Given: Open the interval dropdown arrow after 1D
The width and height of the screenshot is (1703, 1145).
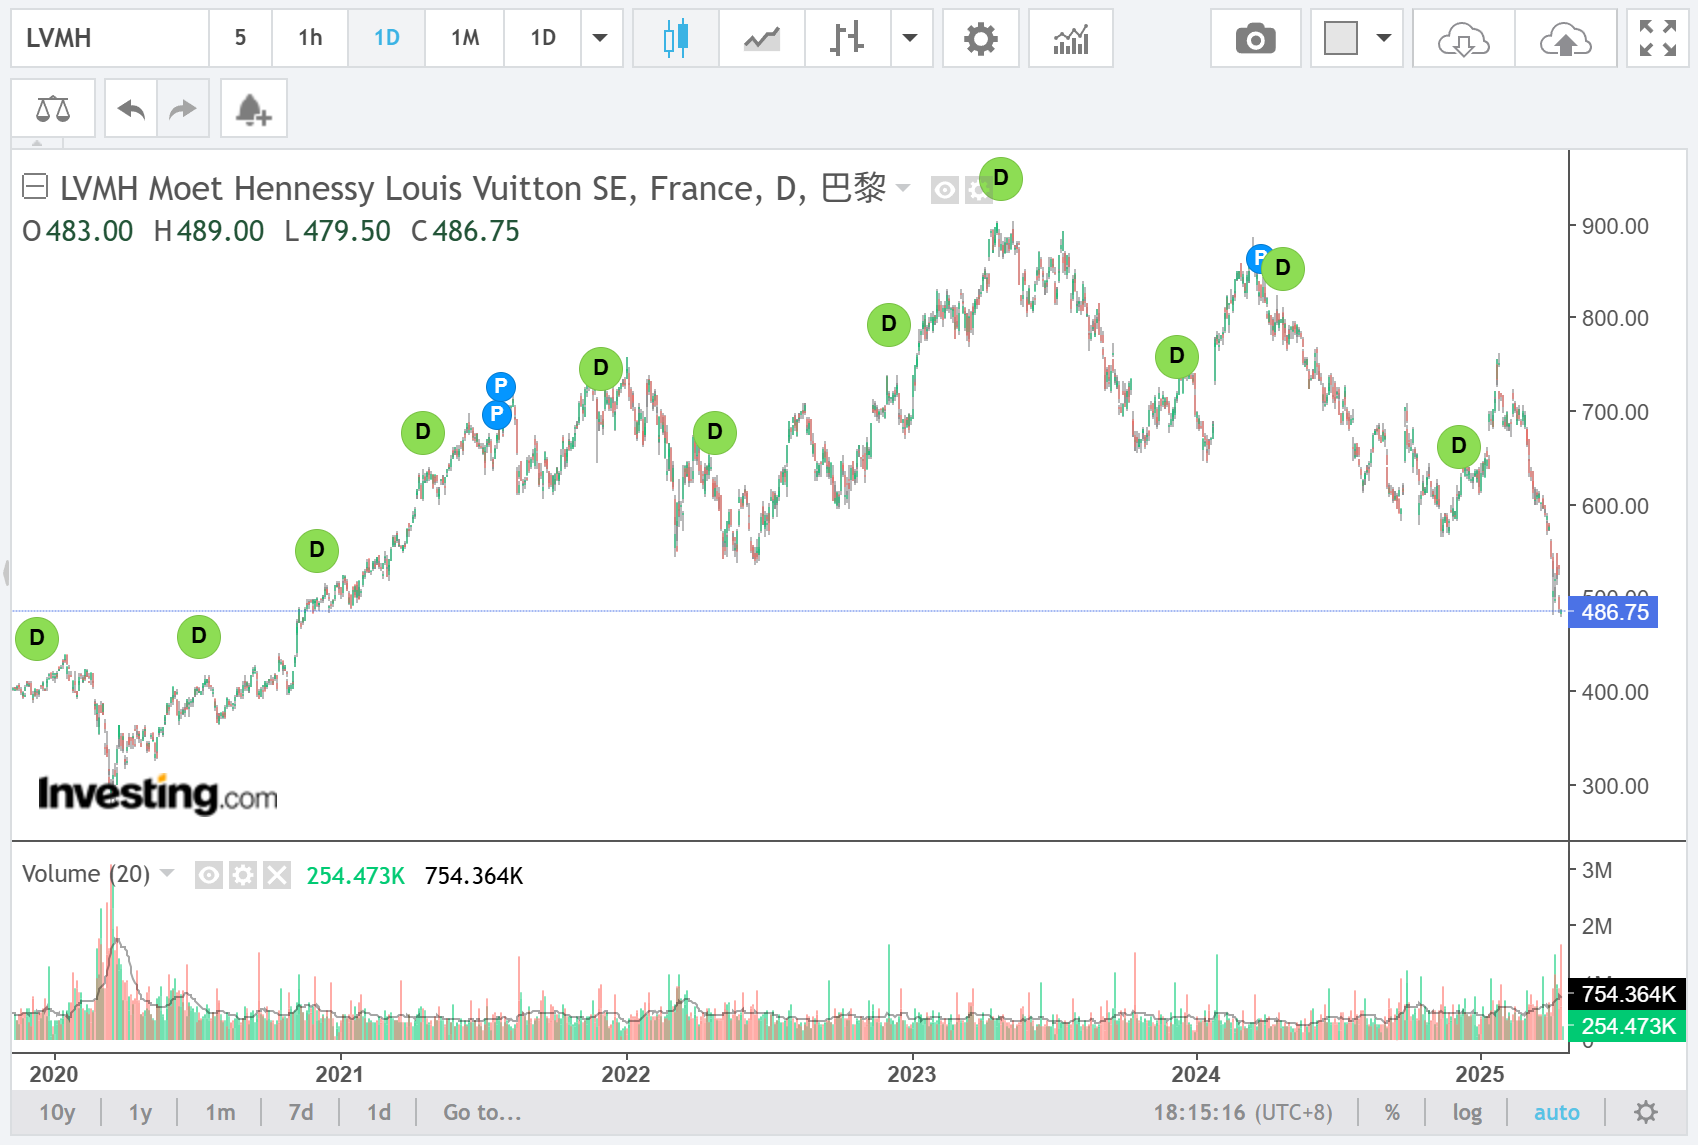Looking at the screenshot, I should 600,38.
